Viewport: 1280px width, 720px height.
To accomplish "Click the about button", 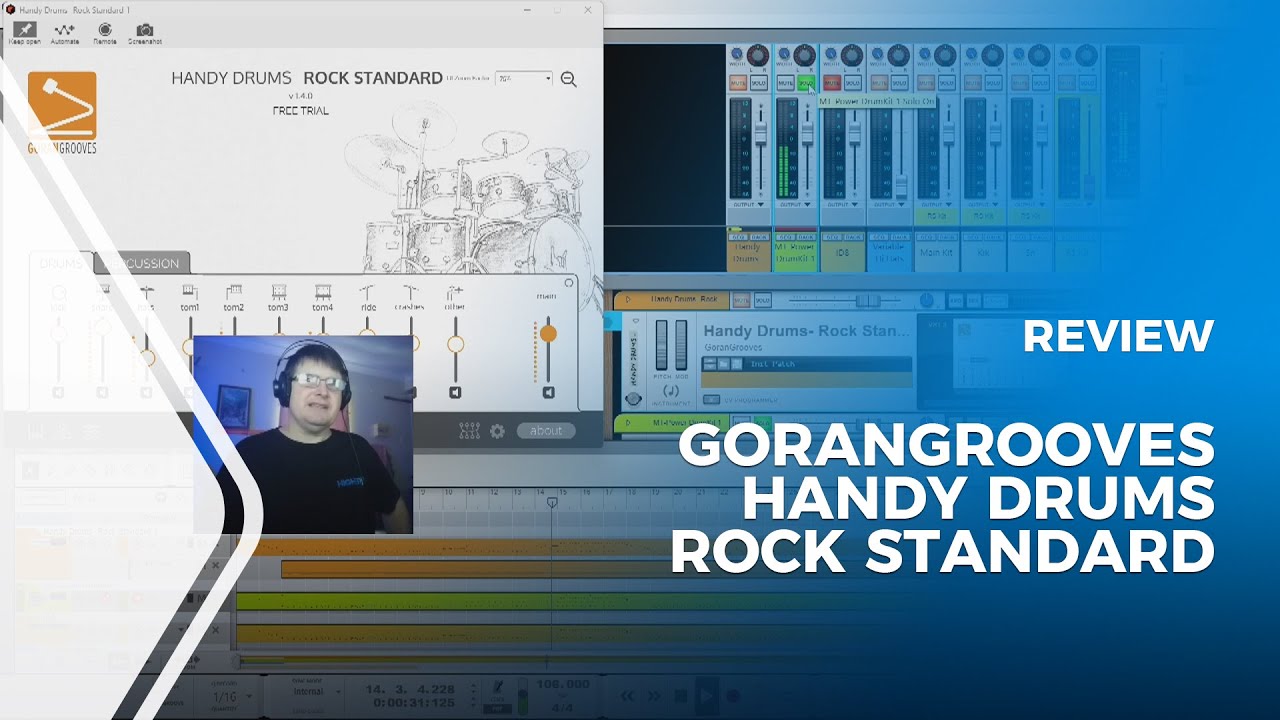I will point(546,431).
